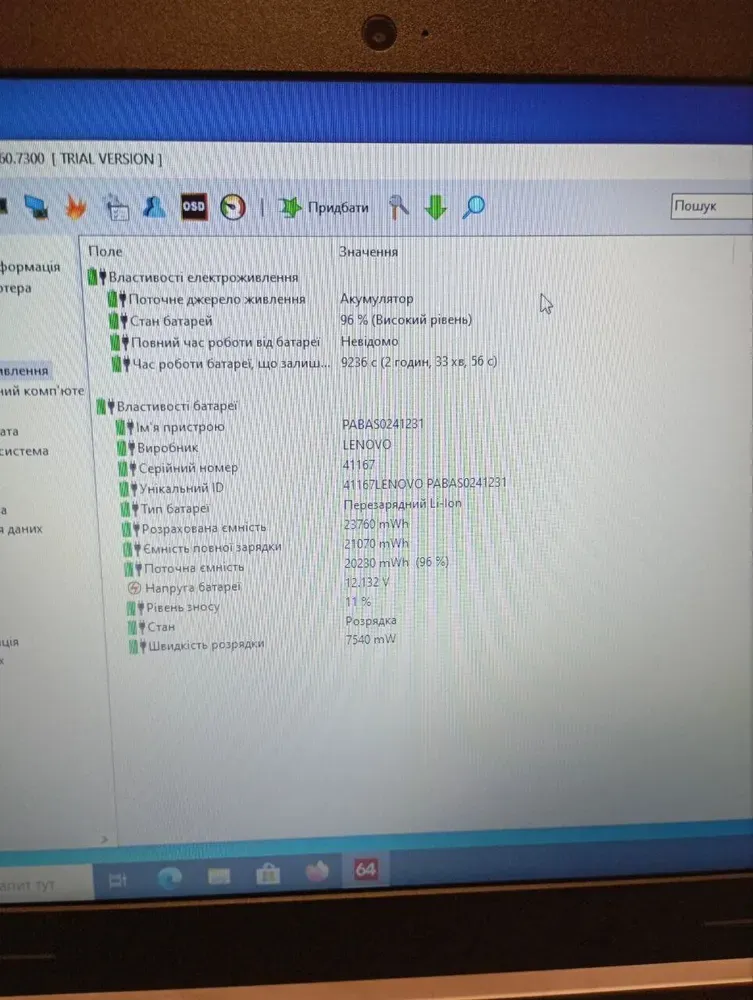This screenshot has width=753, height=1000.
Task: Click the Поле column header
Action: coord(105,252)
